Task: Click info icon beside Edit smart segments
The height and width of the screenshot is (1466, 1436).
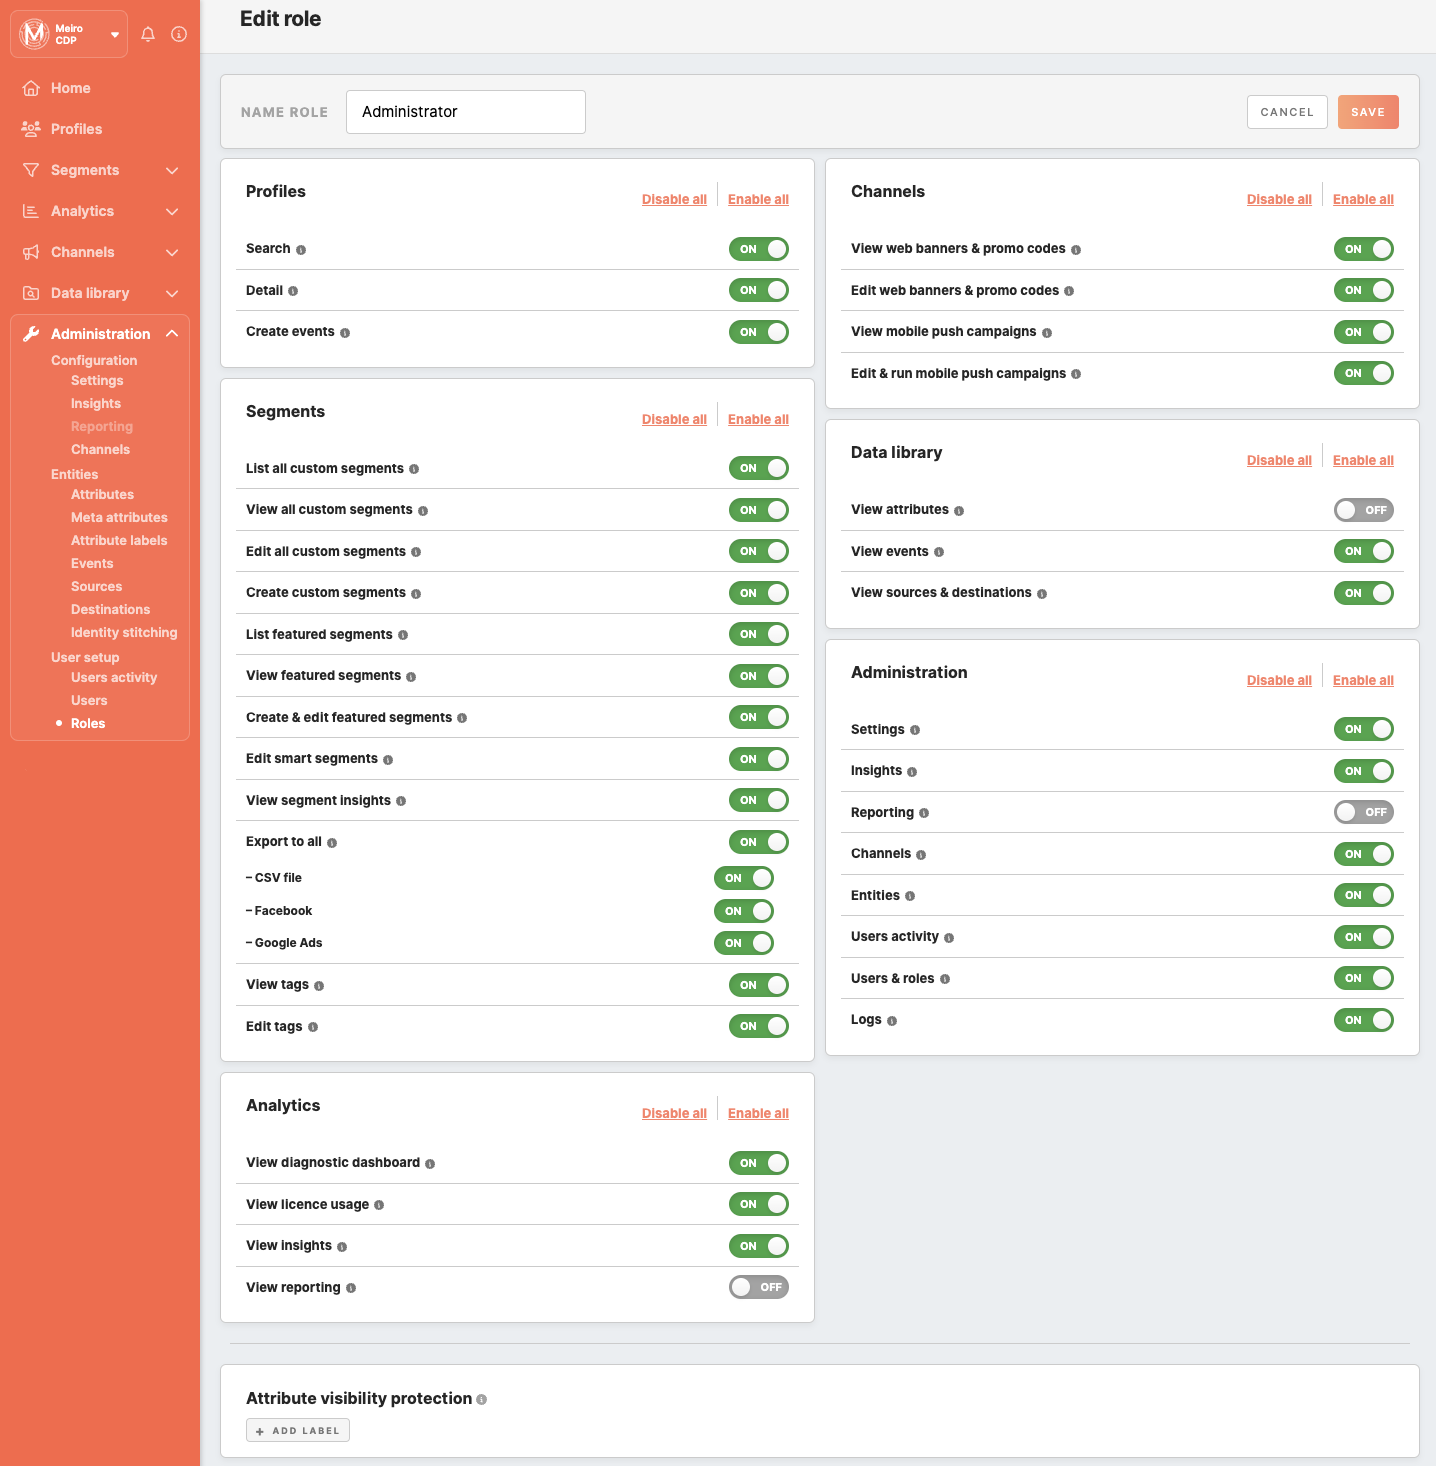Action: click(x=388, y=760)
